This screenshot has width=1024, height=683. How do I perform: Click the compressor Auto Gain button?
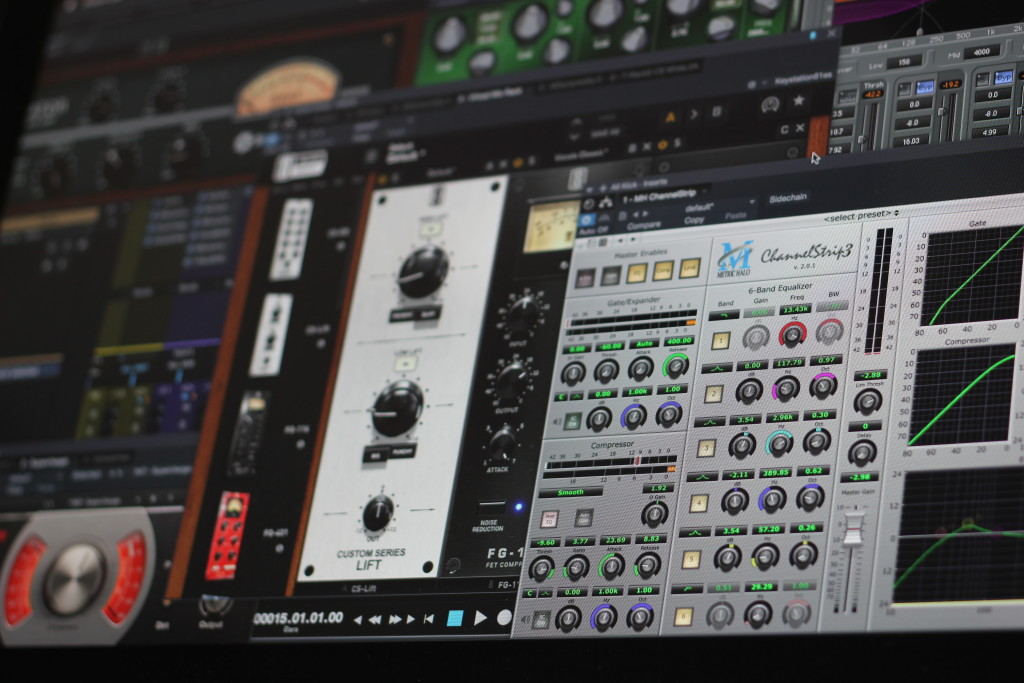coord(583,518)
